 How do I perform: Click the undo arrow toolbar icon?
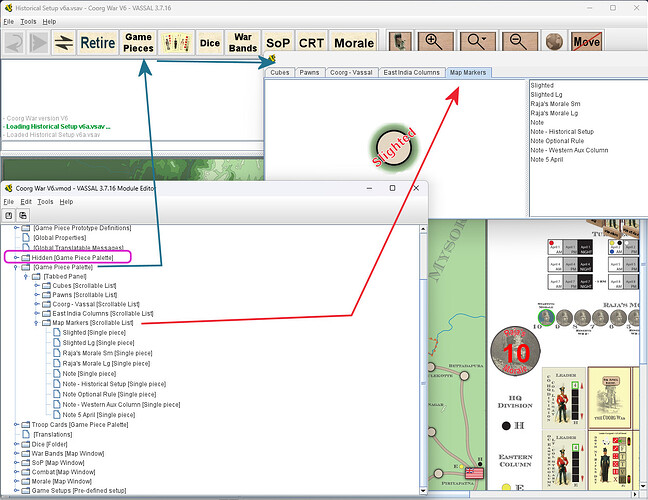[15, 43]
